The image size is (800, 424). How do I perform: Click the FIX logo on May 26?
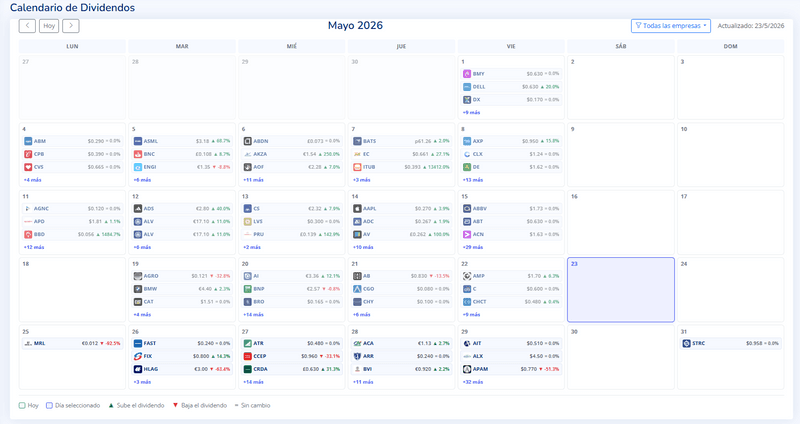[138, 356]
